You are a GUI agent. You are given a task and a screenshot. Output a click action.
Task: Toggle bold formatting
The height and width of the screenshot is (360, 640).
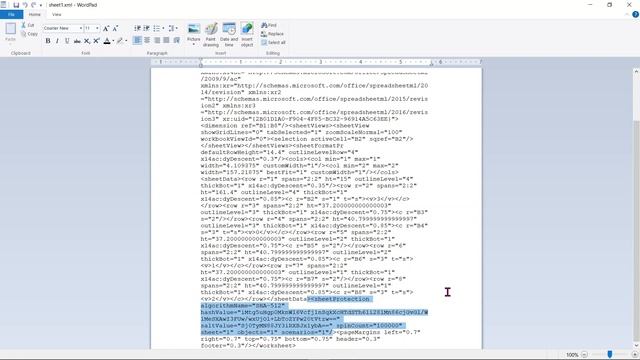tap(48, 41)
